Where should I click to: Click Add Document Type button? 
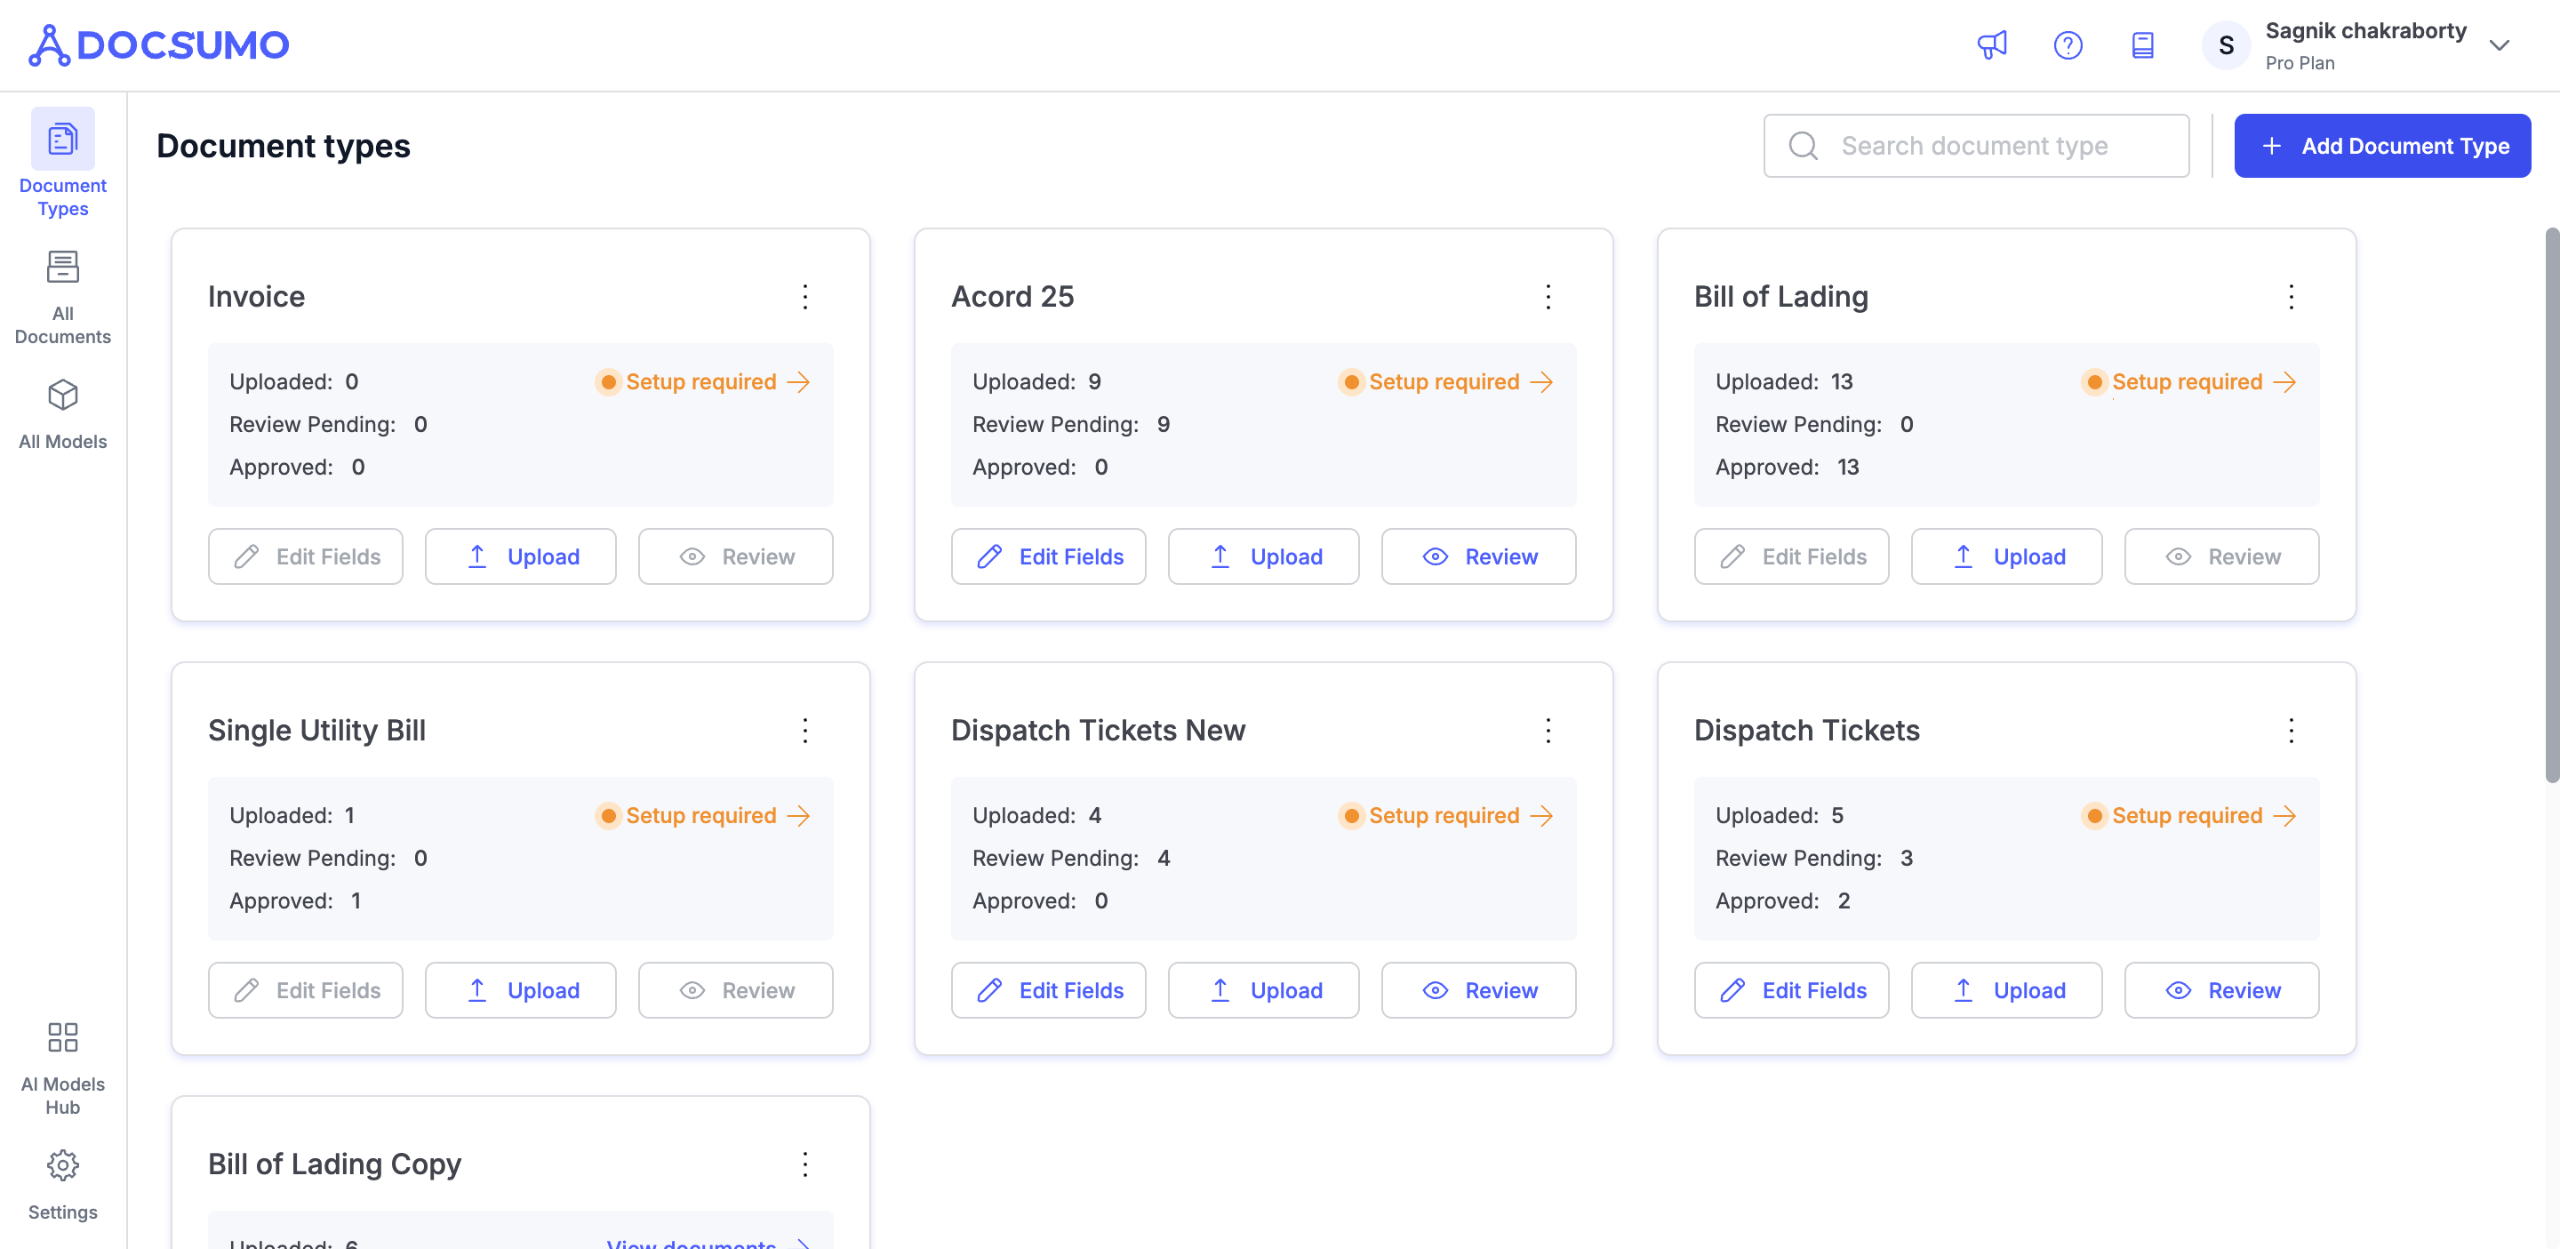coord(2382,146)
